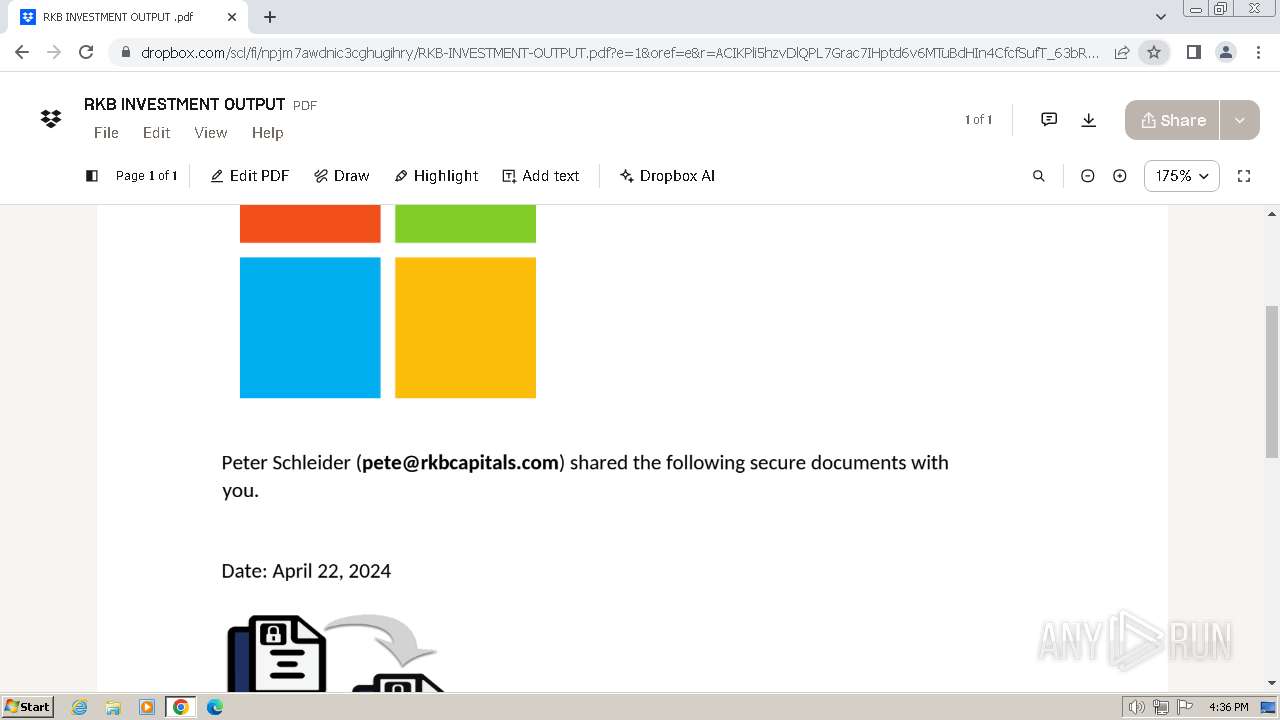
Task: Open the Chrome three-dot menu
Action: pos(1257,52)
